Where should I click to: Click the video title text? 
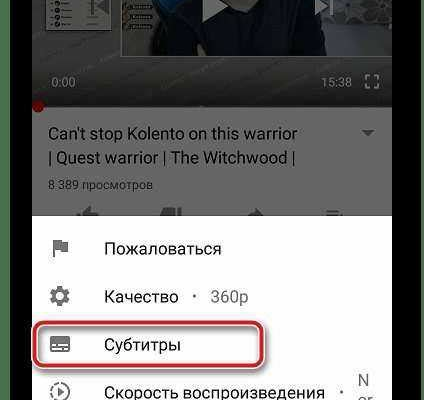[x=172, y=146]
